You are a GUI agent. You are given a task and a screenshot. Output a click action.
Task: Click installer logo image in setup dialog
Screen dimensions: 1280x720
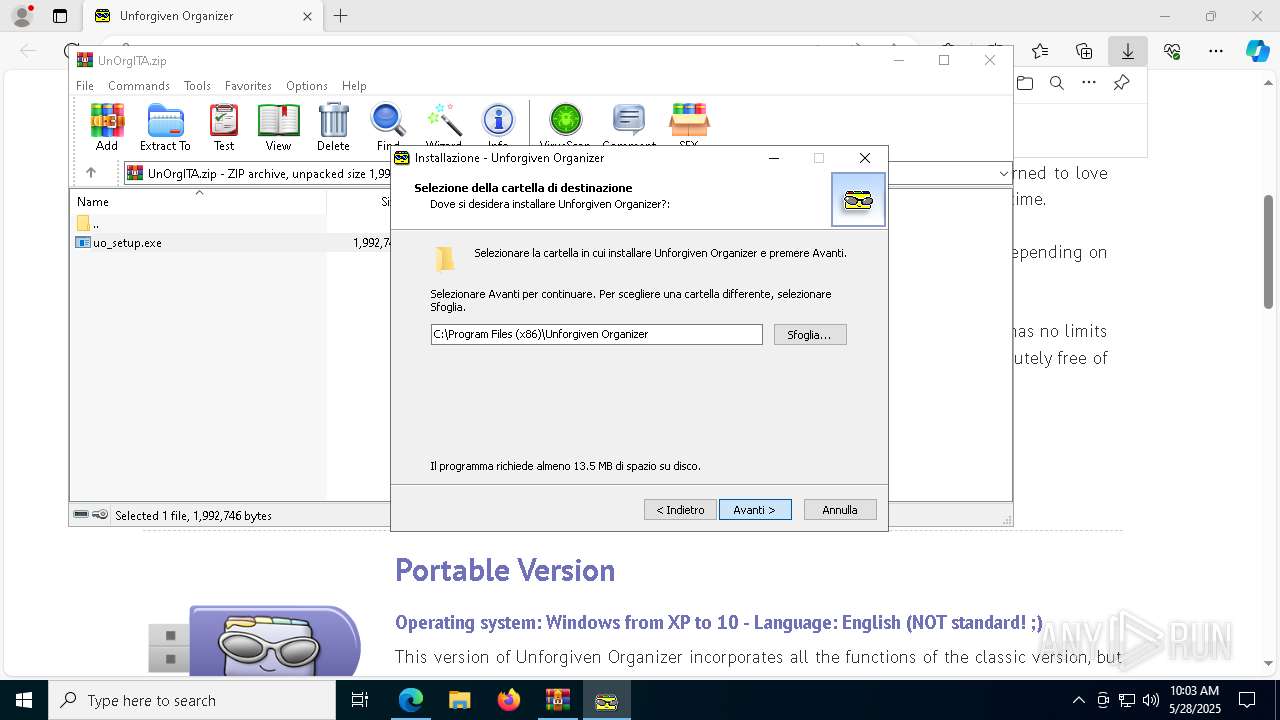[858, 200]
